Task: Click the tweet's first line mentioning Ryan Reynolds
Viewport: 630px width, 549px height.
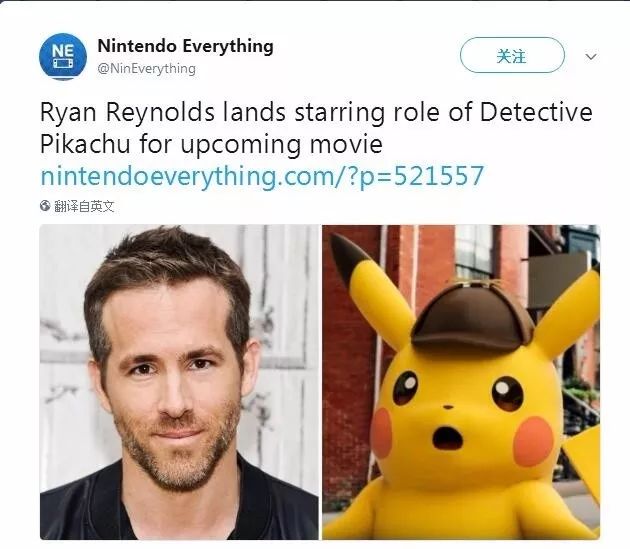Action: (316, 112)
